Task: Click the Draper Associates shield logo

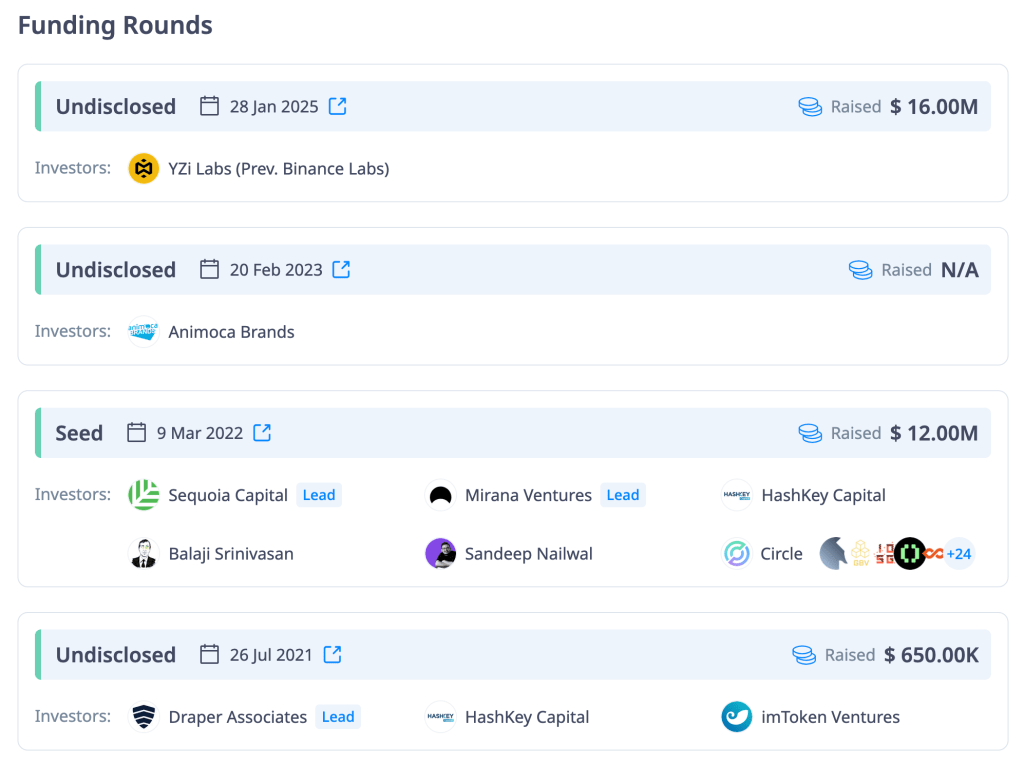Action: point(144,717)
